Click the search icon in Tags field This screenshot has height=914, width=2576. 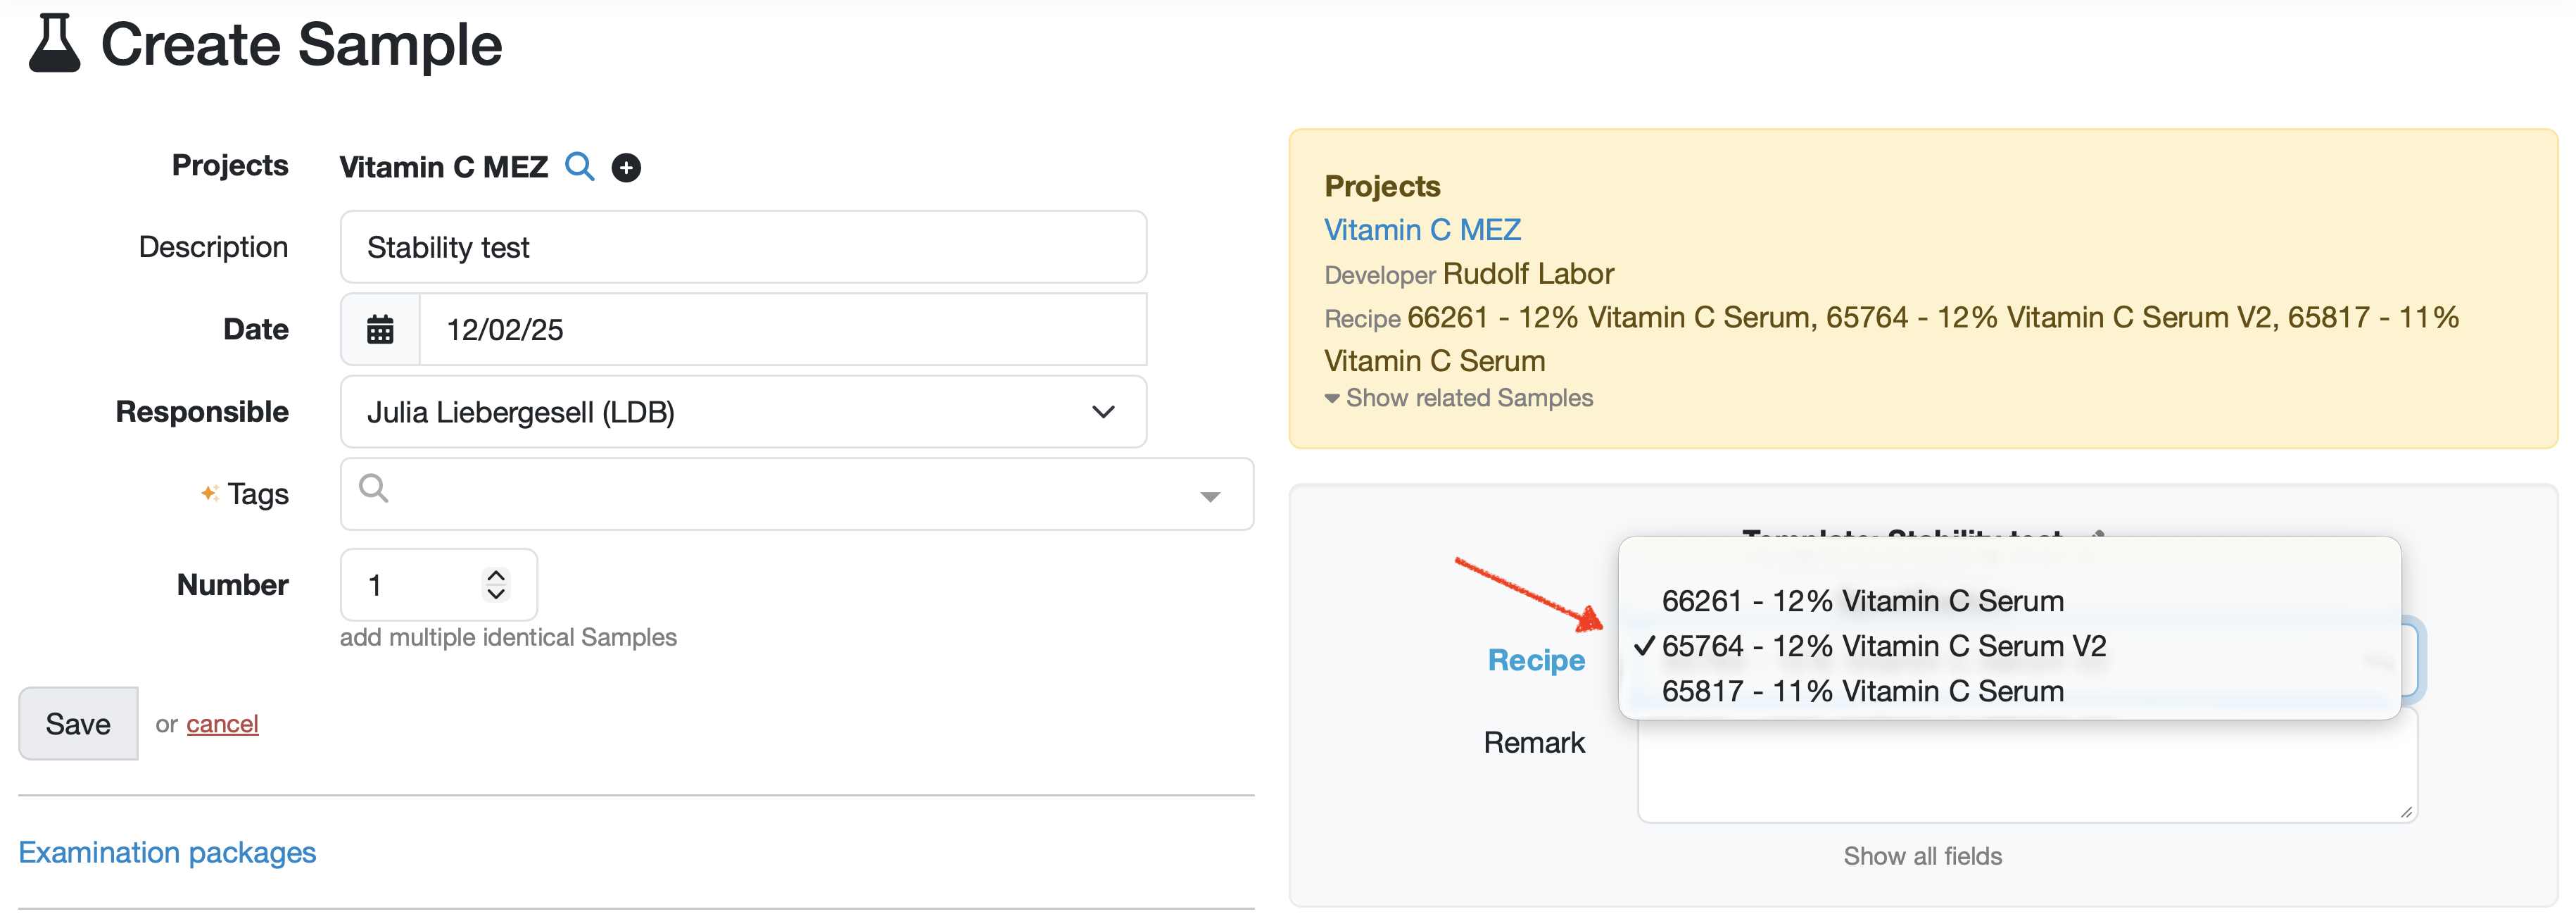pos(374,488)
